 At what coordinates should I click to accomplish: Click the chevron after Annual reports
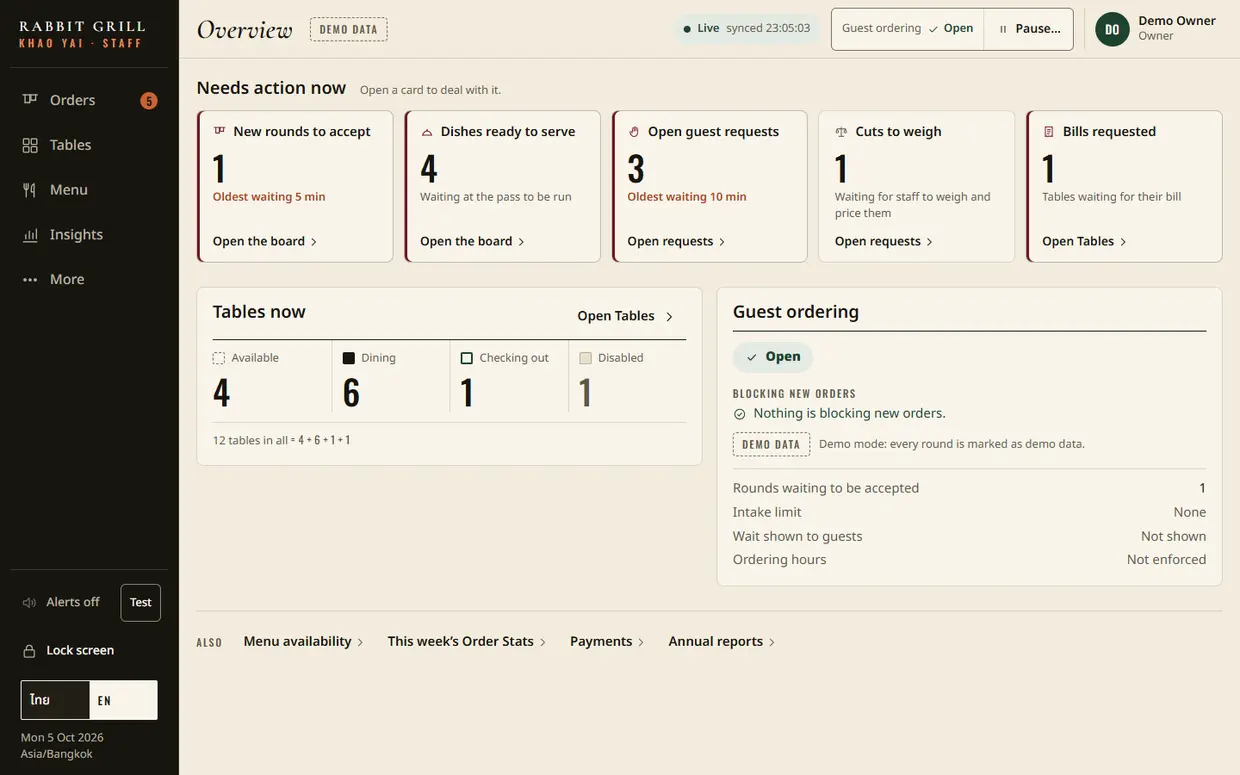(772, 642)
